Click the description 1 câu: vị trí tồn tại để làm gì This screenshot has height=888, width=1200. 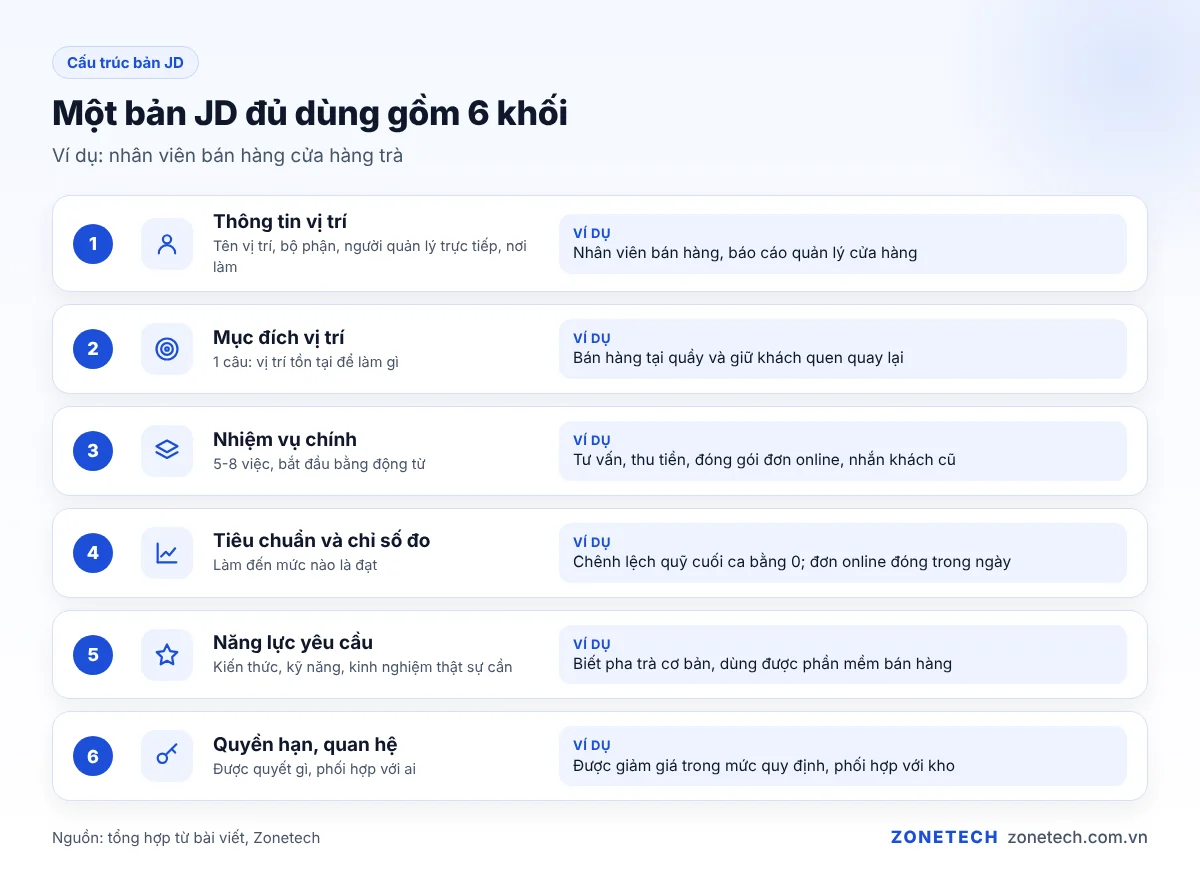(306, 362)
